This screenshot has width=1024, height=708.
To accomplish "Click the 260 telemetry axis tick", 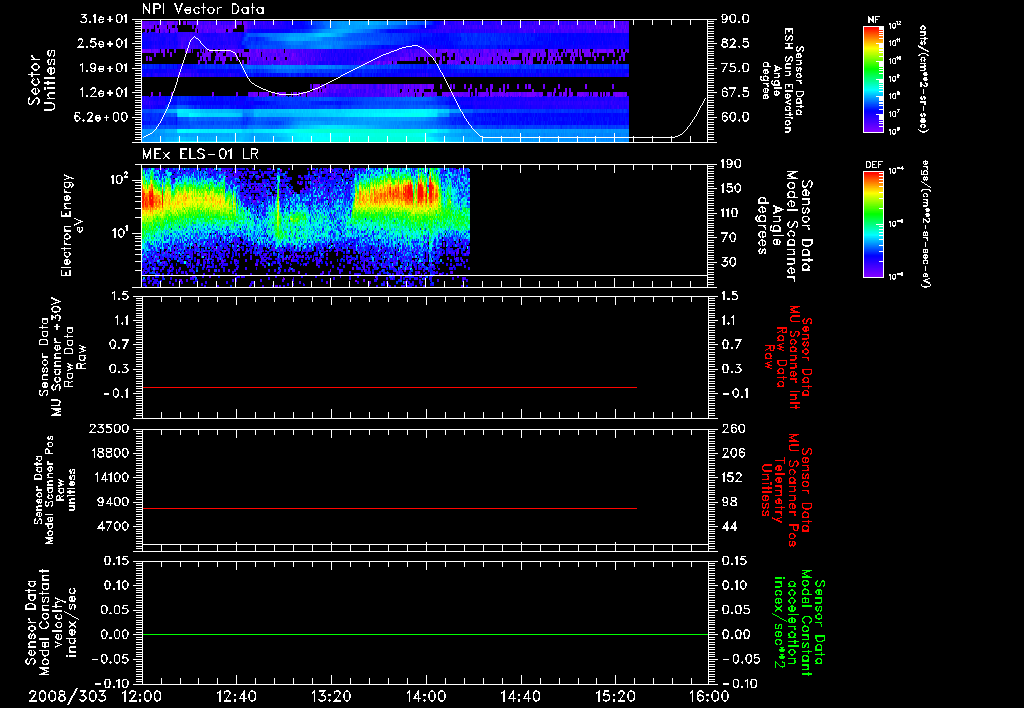I will [x=733, y=429].
